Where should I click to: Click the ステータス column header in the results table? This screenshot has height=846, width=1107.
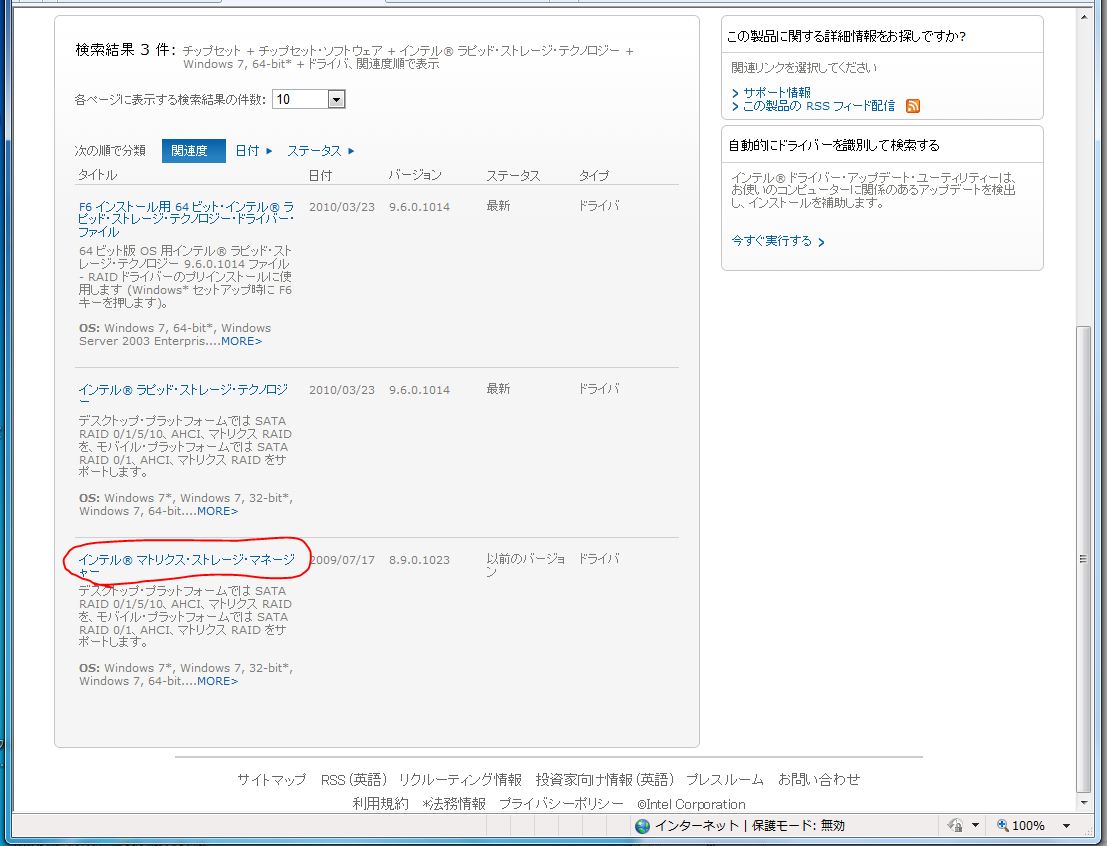513,174
